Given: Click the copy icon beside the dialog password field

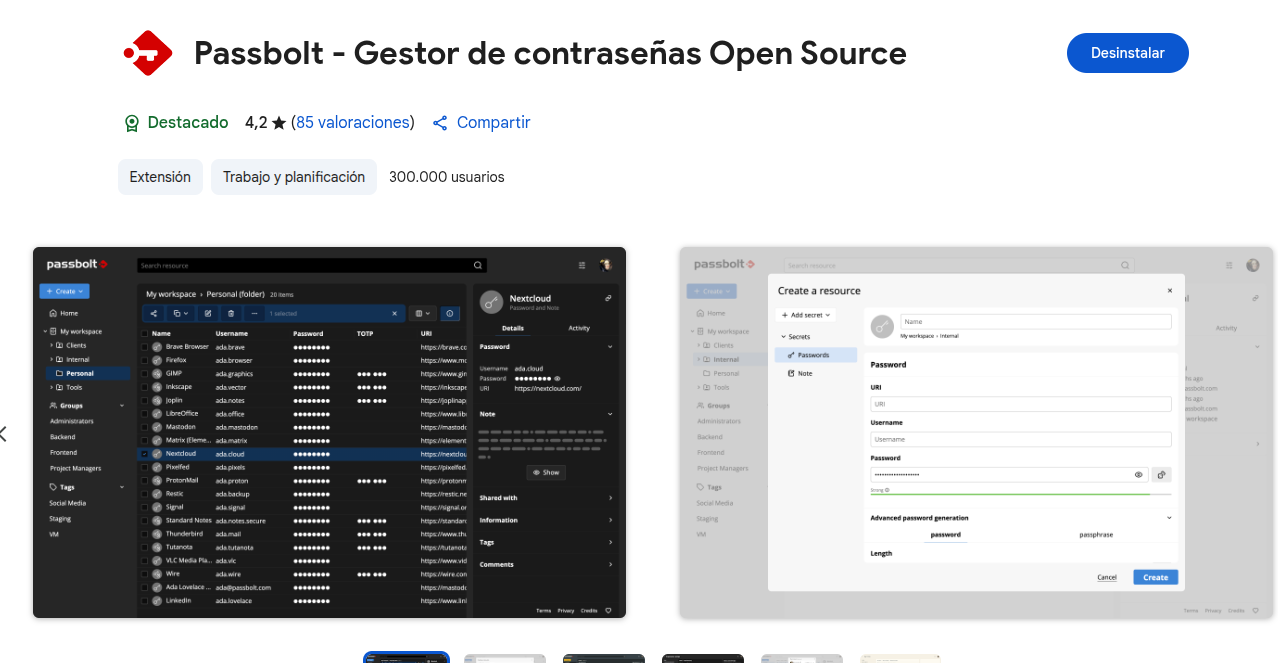Looking at the screenshot, I should click(x=1160, y=475).
